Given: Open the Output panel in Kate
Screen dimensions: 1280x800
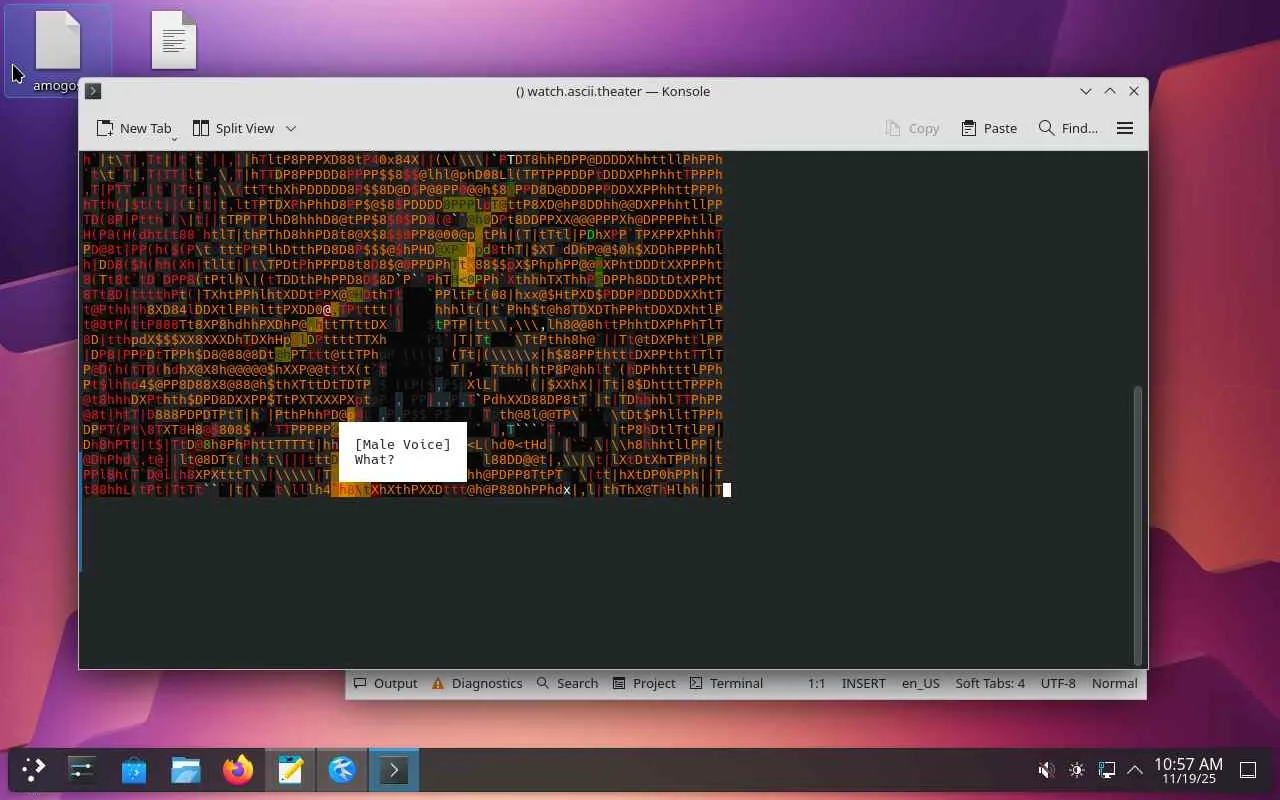Looking at the screenshot, I should [385, 683].
